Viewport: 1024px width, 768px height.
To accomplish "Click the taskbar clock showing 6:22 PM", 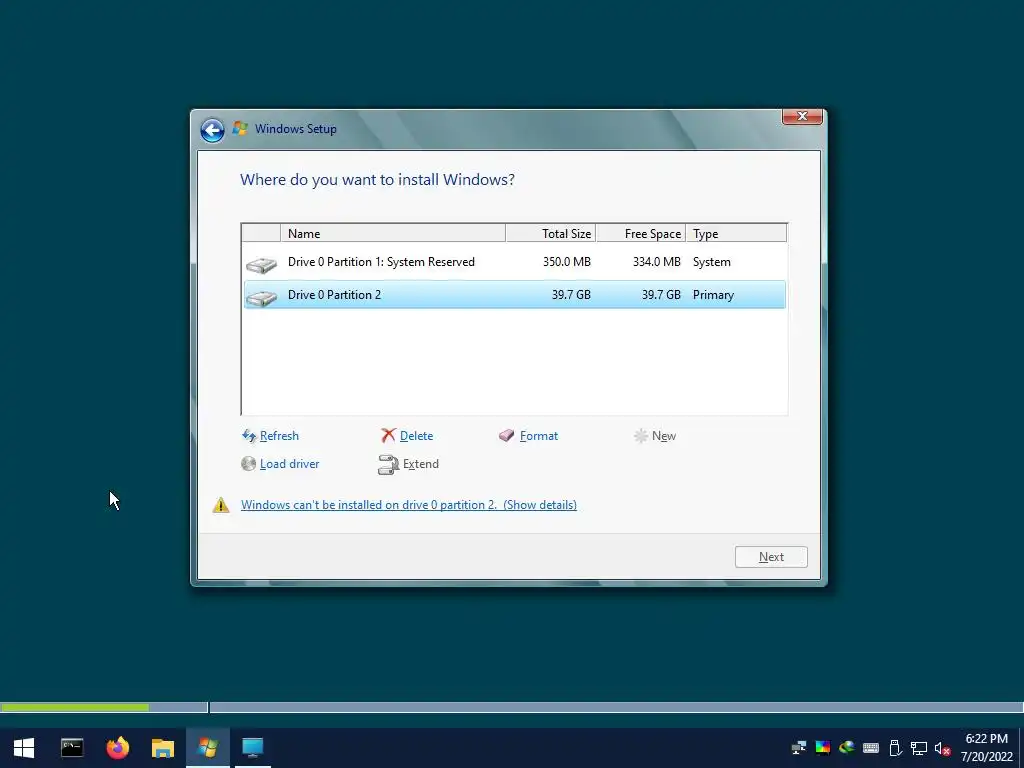I will [986, 748].
